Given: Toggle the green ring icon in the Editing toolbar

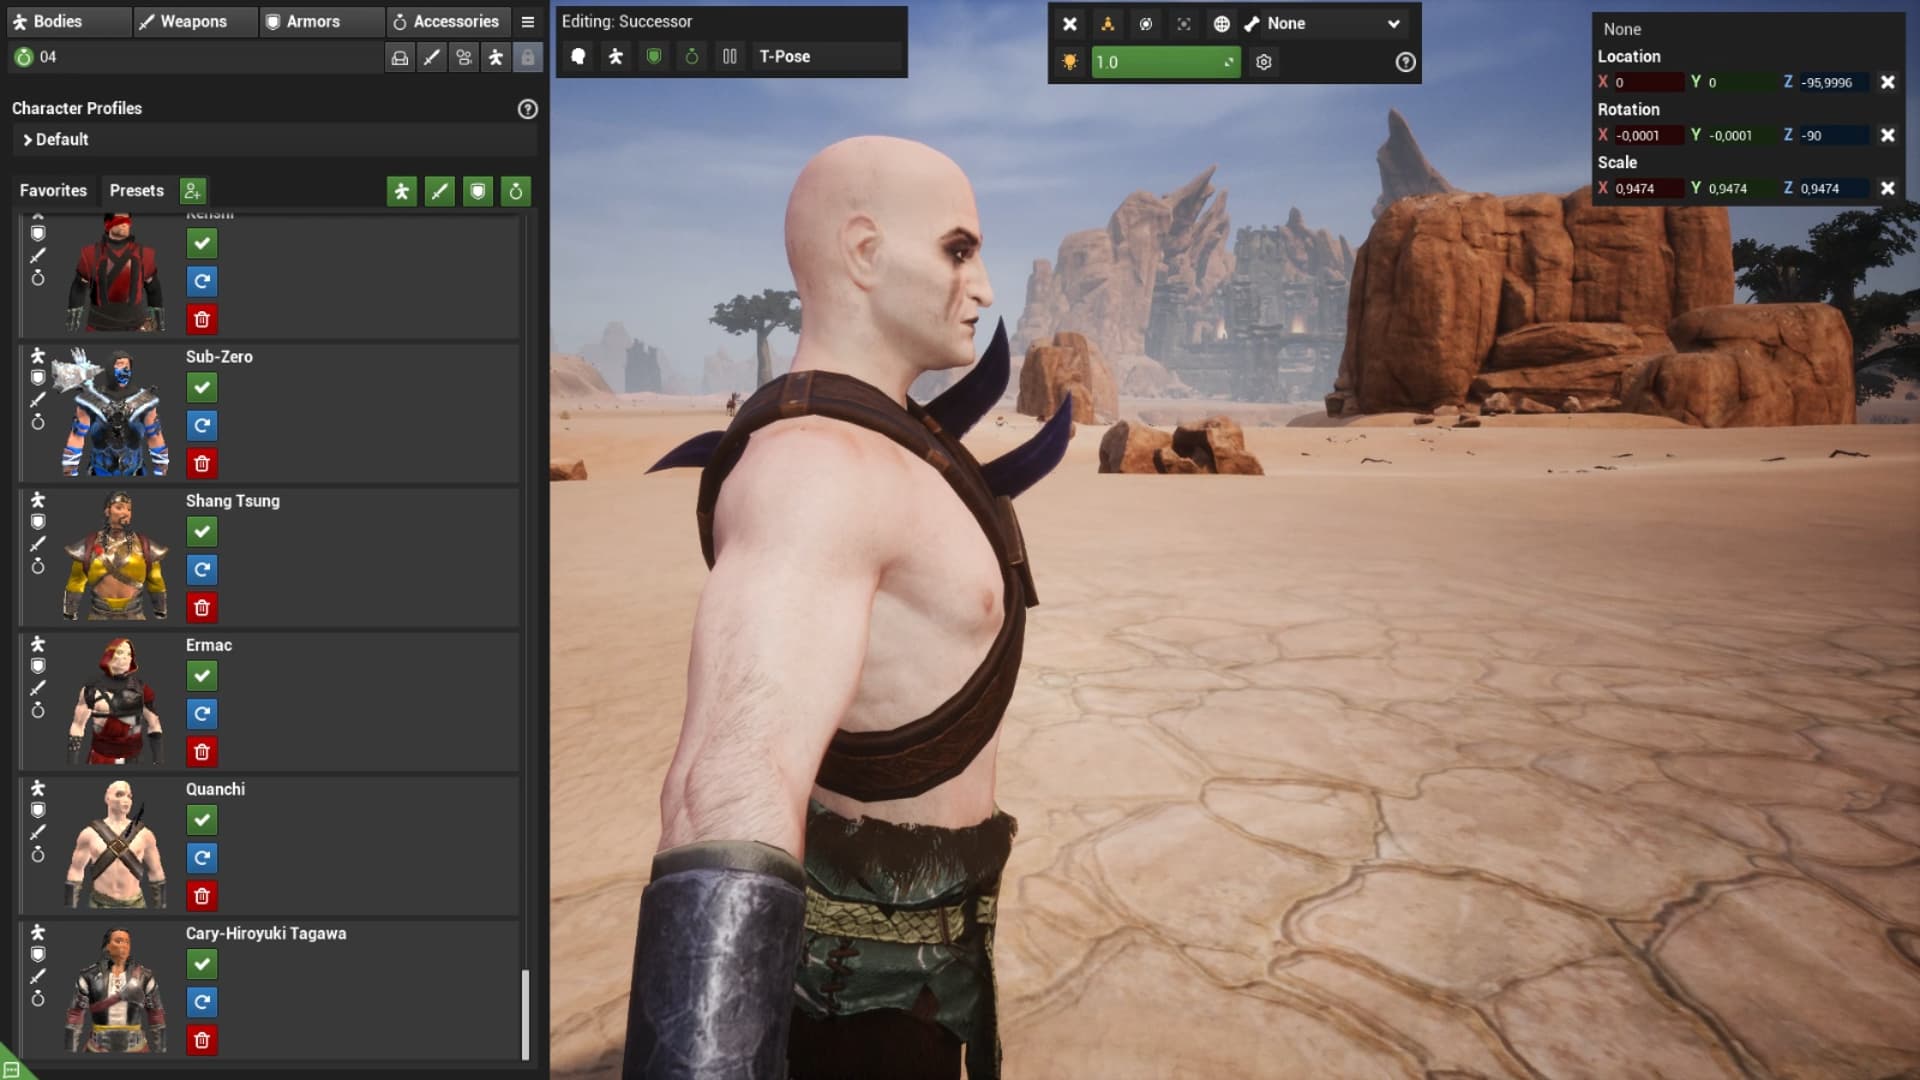Looking at the screenshot, I should pyautogui.click(x=692, y=57).
